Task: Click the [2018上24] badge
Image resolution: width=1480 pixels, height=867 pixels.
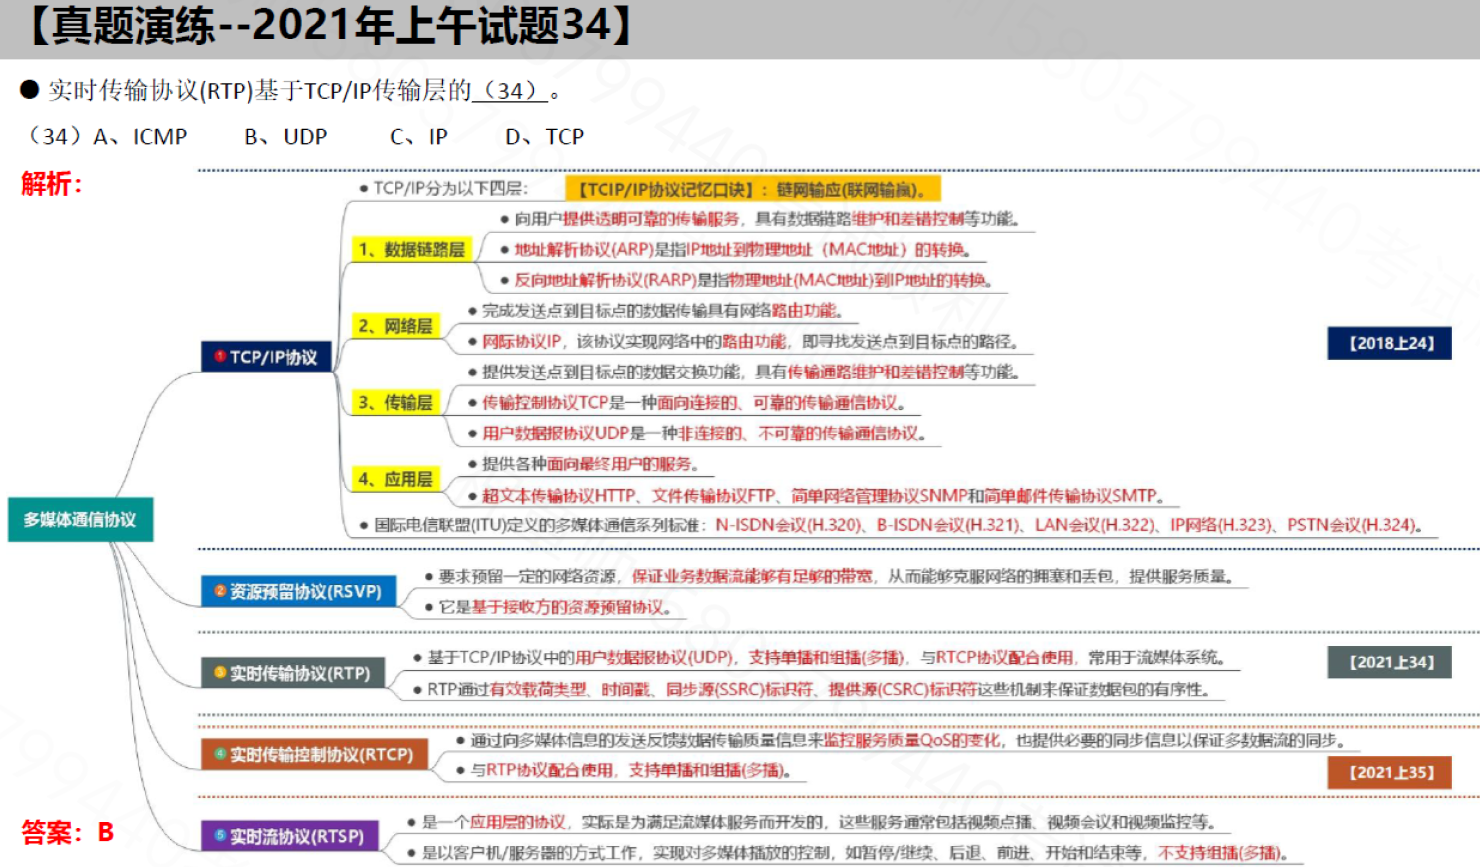Action: coord(1390,343)
